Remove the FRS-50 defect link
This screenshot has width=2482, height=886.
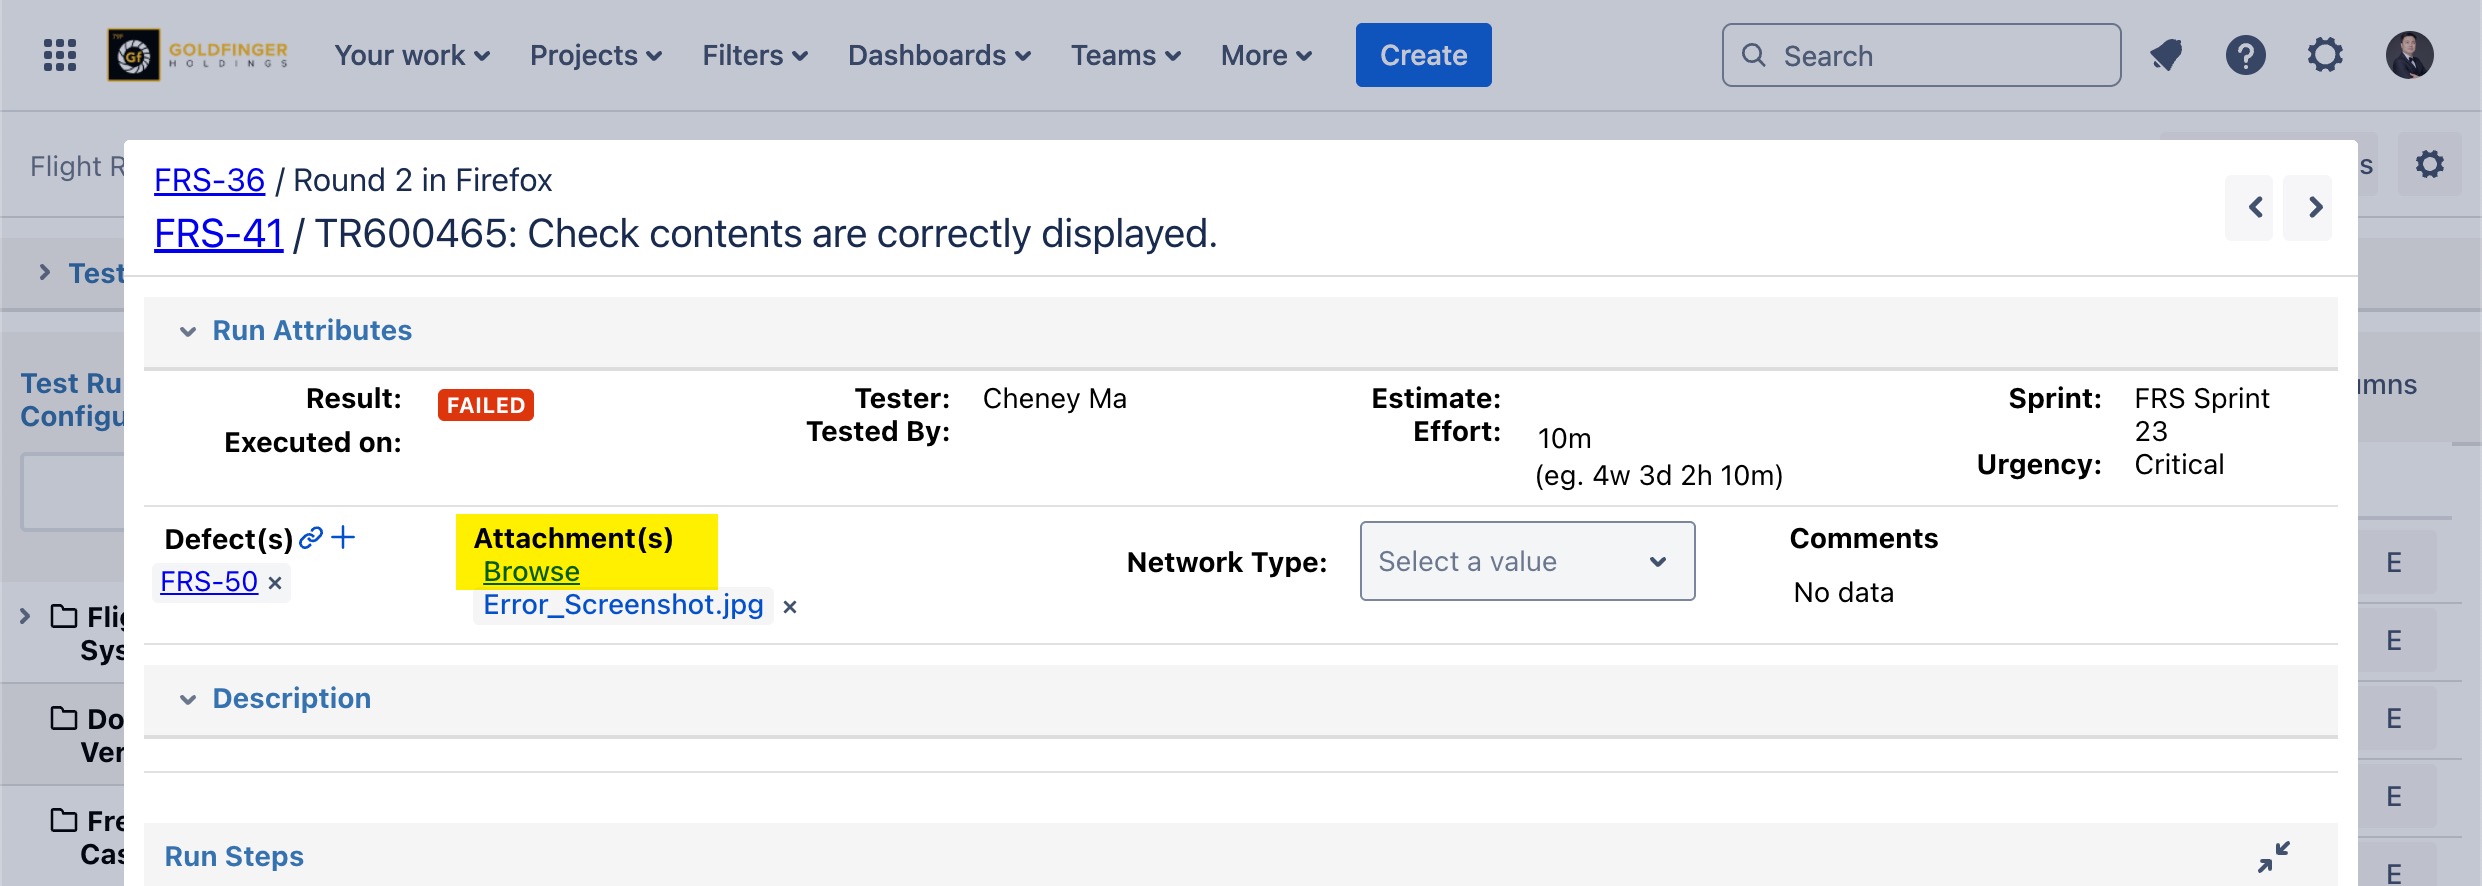275,583
